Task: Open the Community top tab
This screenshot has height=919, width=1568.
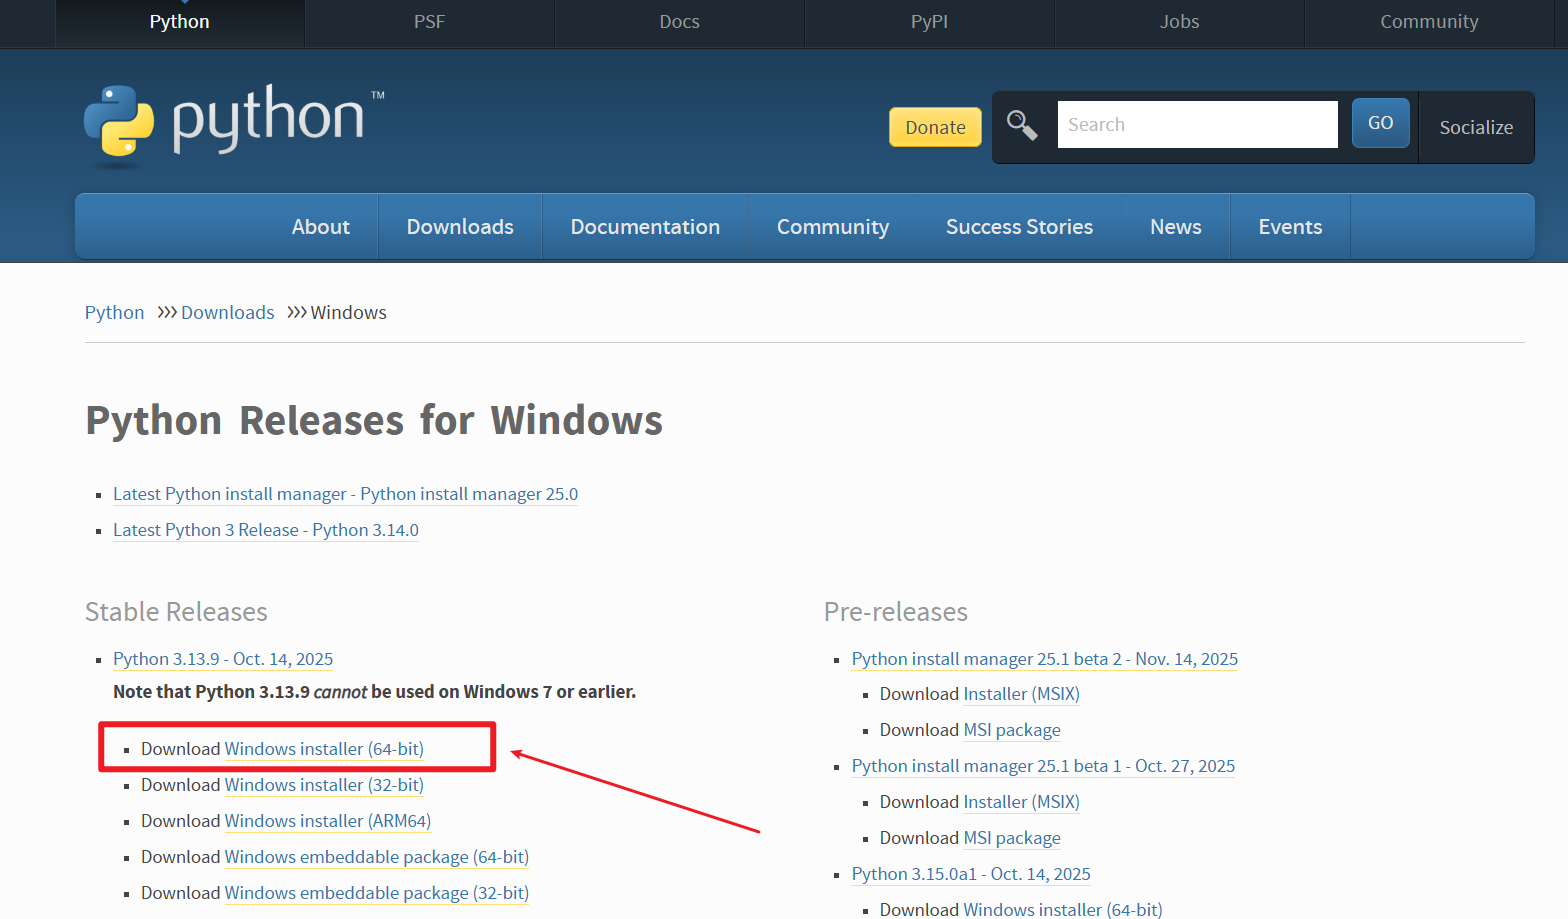Action: 1429,22
